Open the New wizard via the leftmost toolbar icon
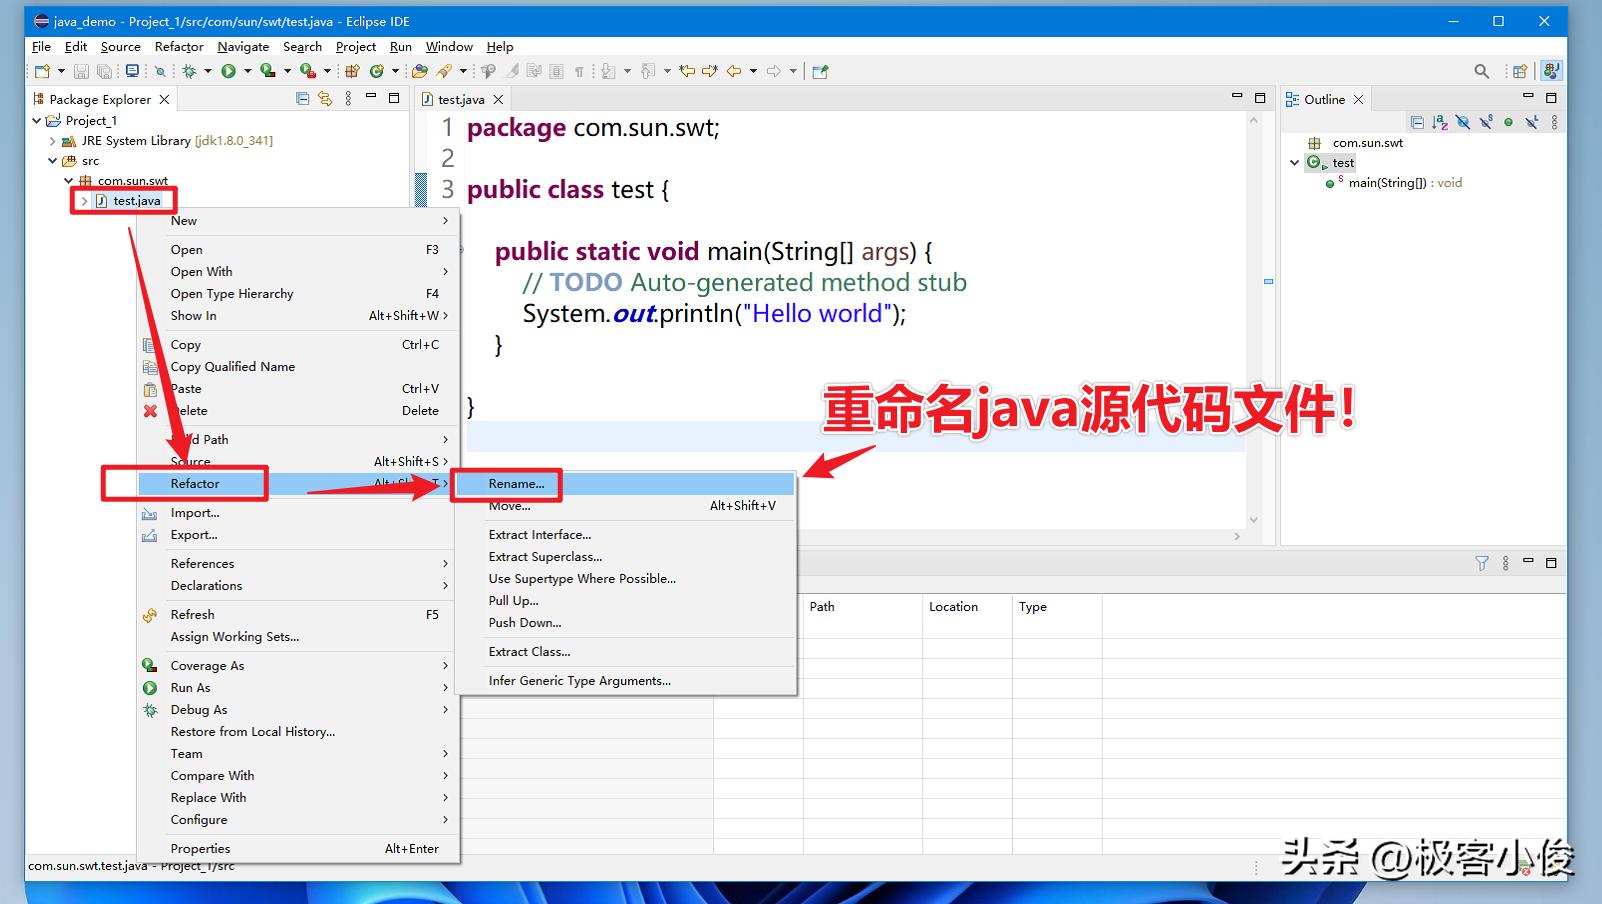This screenshot has width=1602, height=904. tap(42, 71)
